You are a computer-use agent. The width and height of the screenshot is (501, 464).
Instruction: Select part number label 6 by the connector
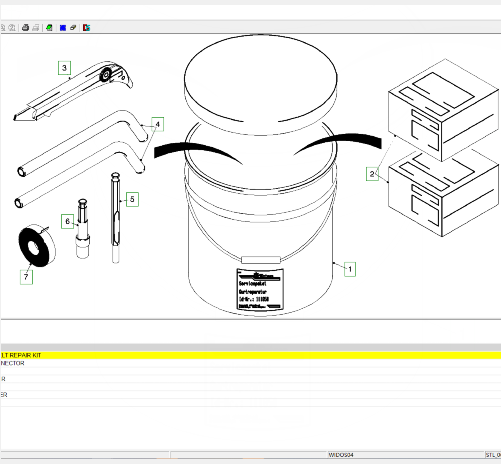click(x=67, y=221)
